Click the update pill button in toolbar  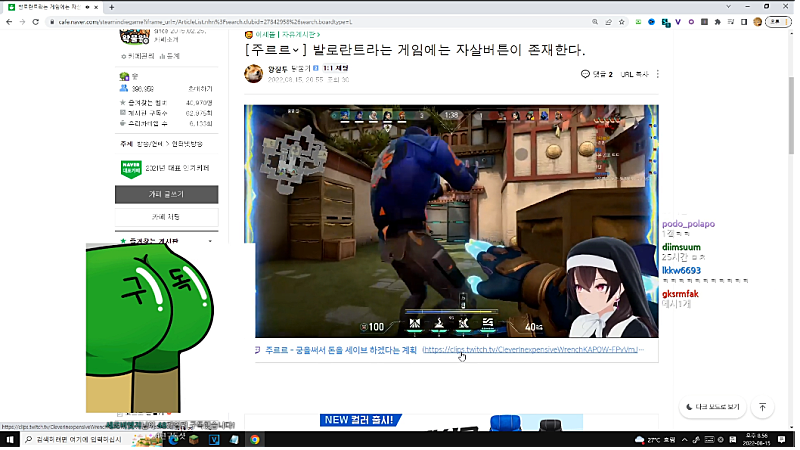[778, 22]
